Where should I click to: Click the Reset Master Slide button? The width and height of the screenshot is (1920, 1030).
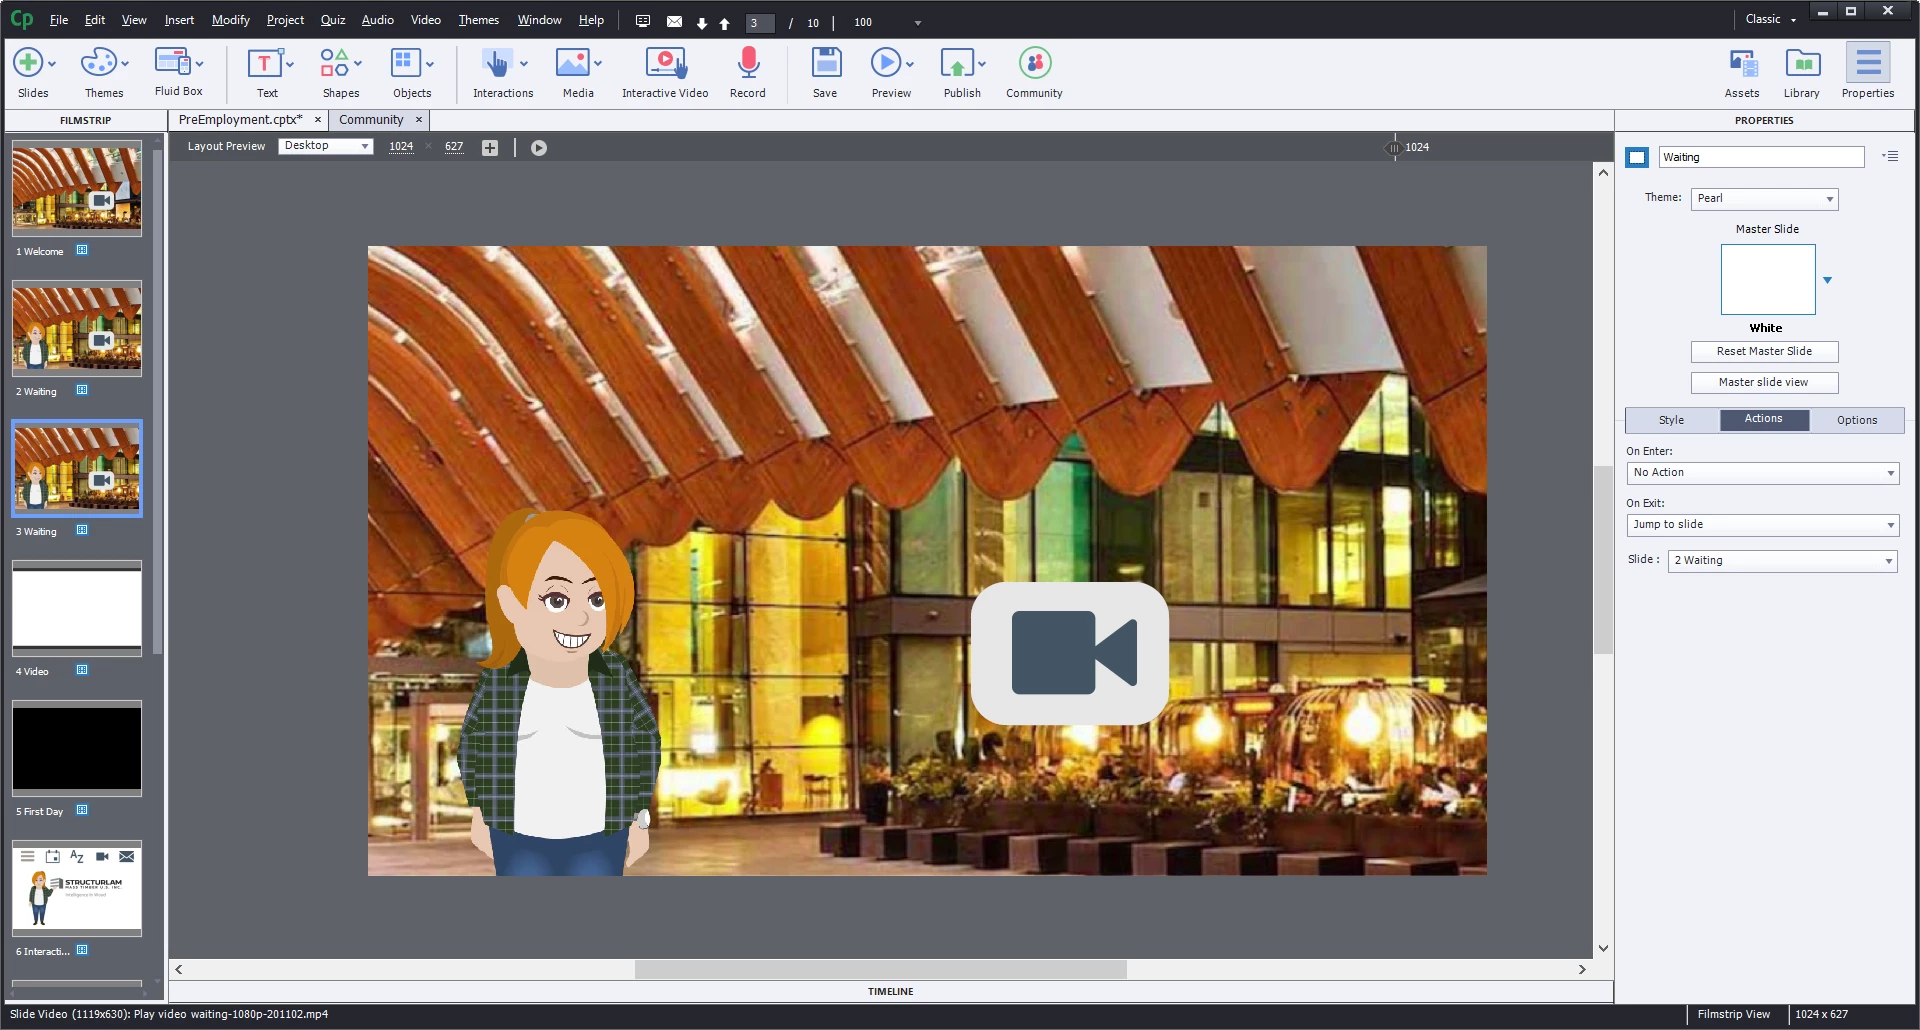(1764, 352)
